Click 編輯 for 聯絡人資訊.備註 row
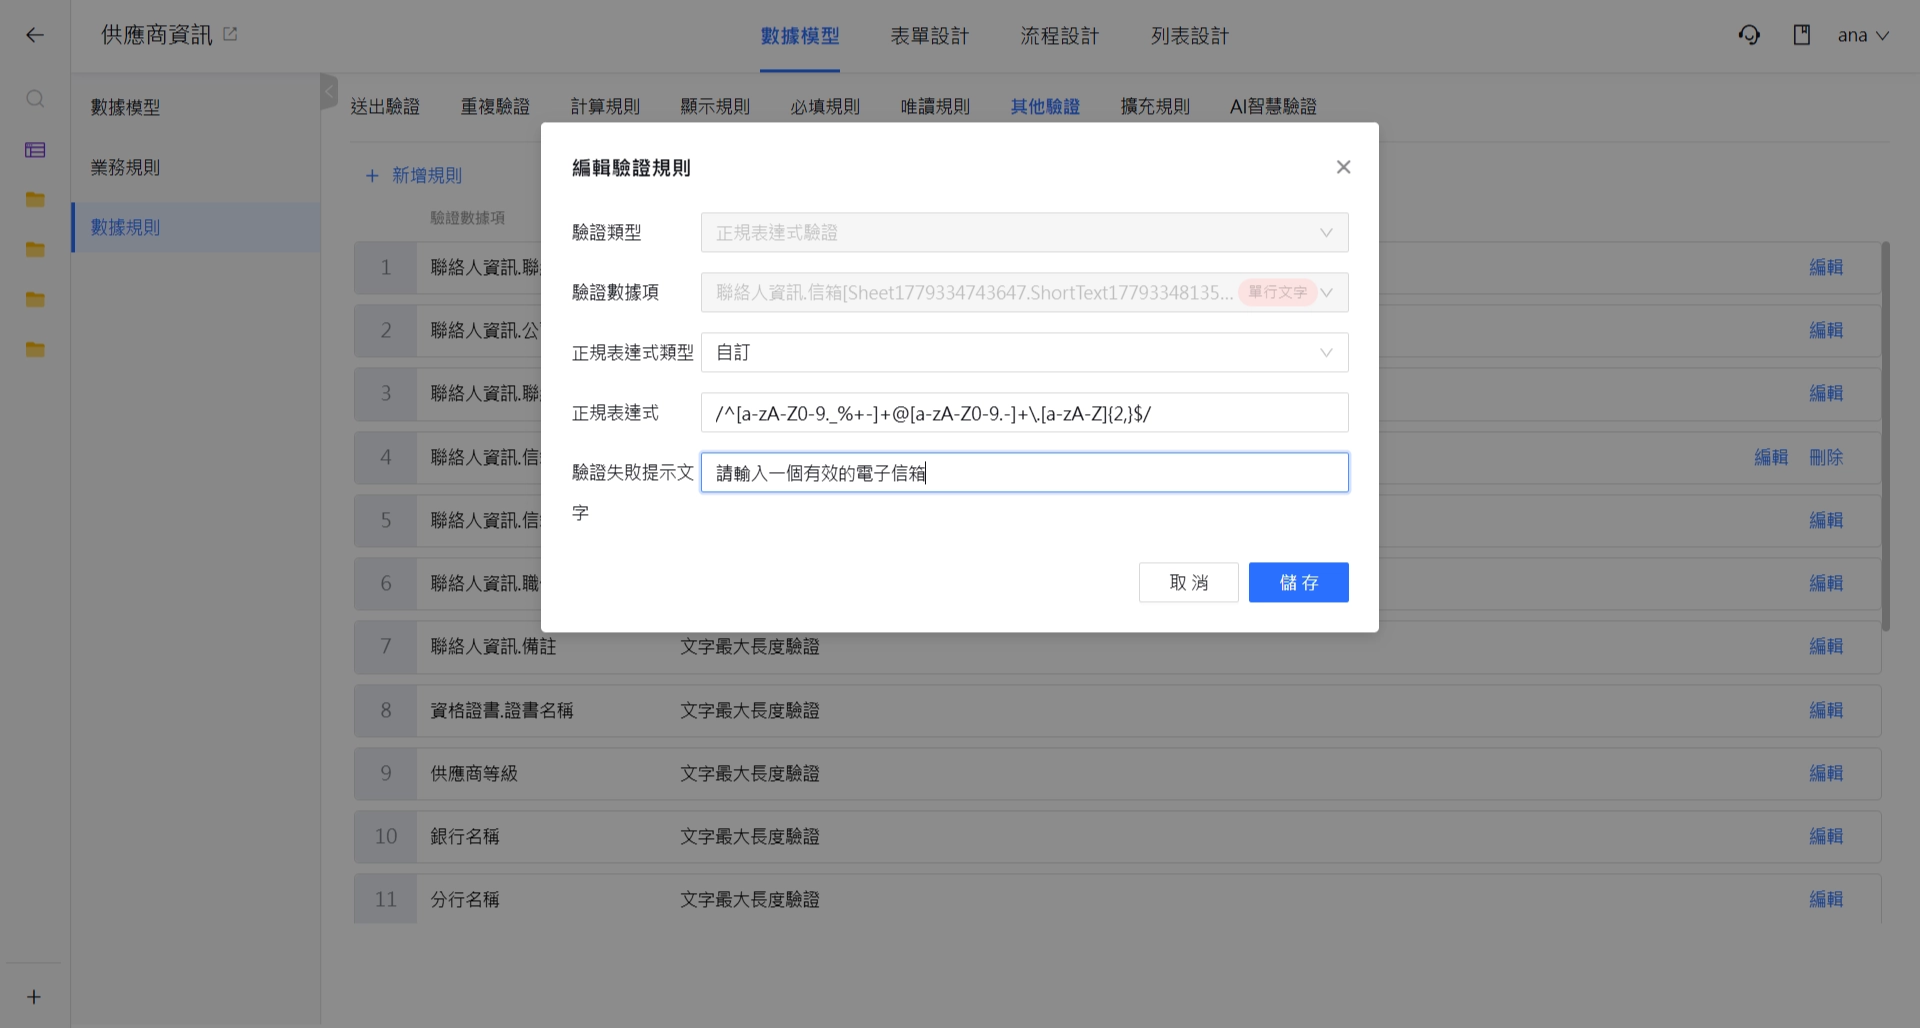Image resolution: width=1920 pixels, height=1028 pixels. click(1826, 646)
